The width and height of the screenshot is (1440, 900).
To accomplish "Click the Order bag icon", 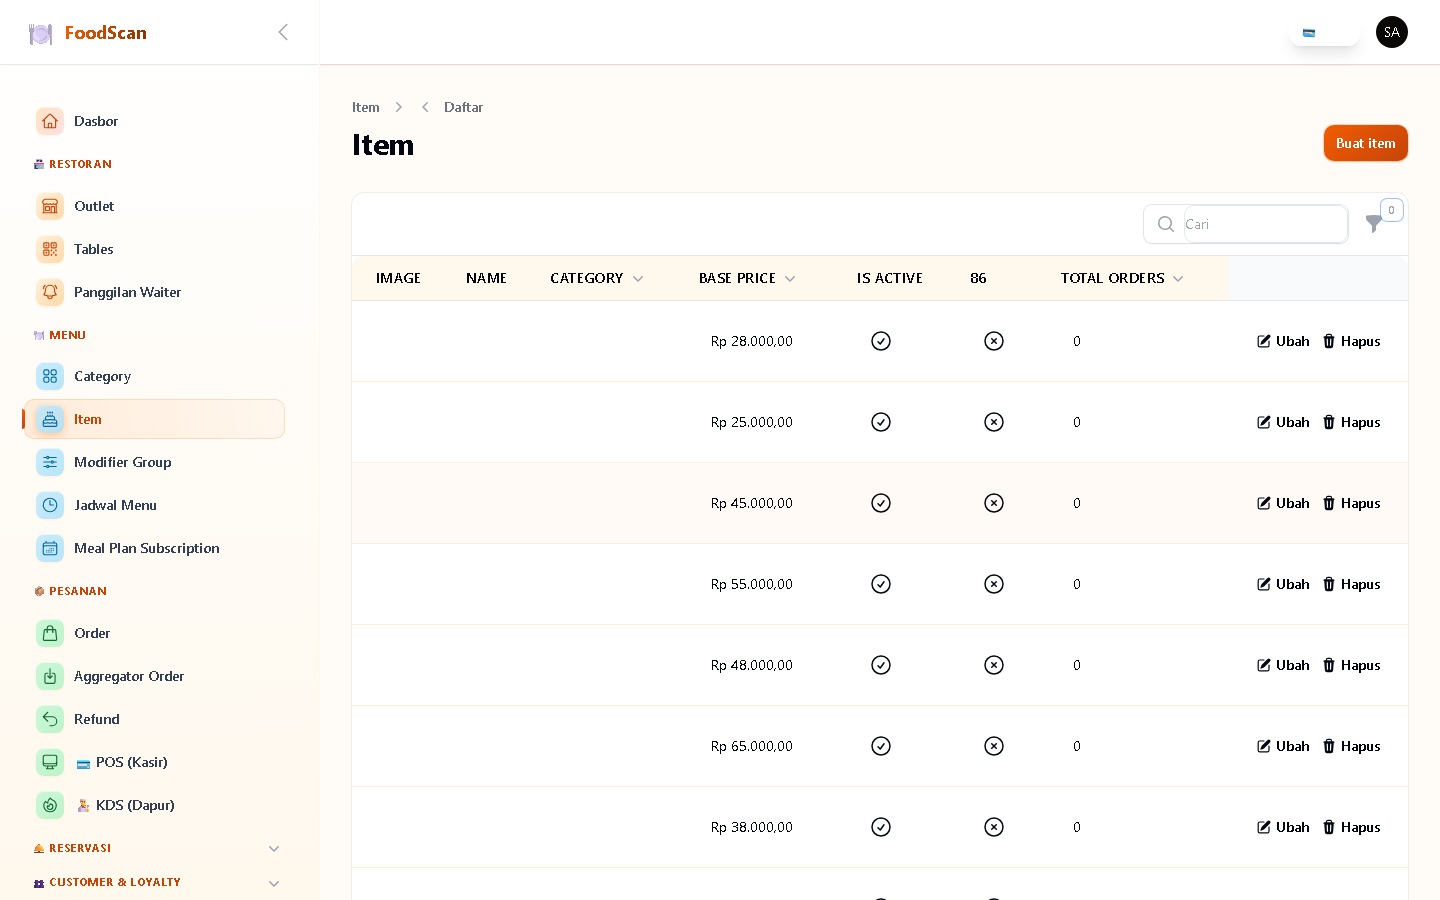I will click(x=50, y=633).
